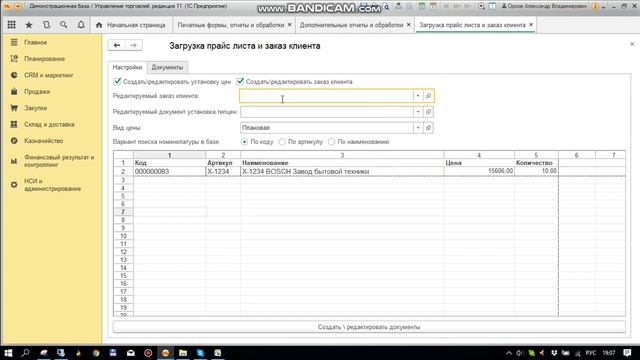Close the form with X button
640x360 pixels.
632,44
